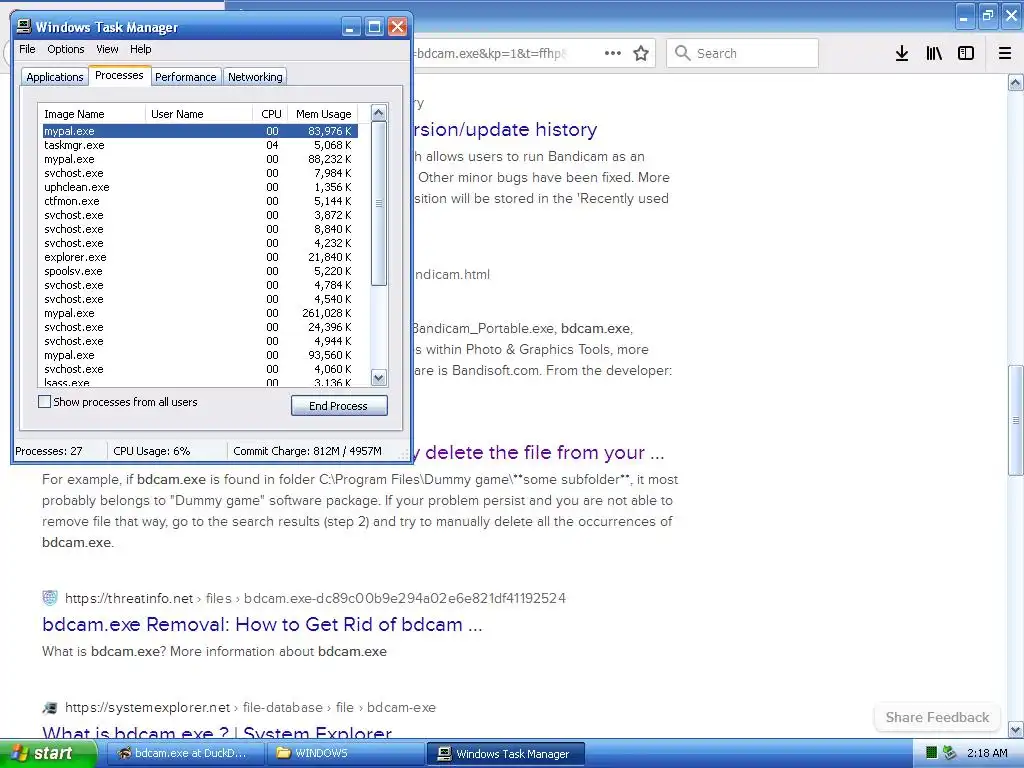
Task: Open the What is bdcam.exe System Explorer link
Action: point(217,732)
